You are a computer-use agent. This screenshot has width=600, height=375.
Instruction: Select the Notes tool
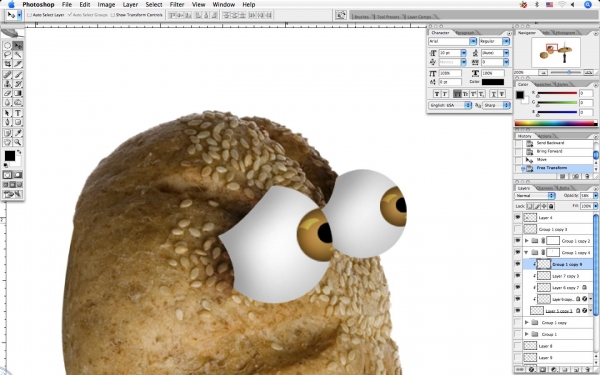(7, 133)
